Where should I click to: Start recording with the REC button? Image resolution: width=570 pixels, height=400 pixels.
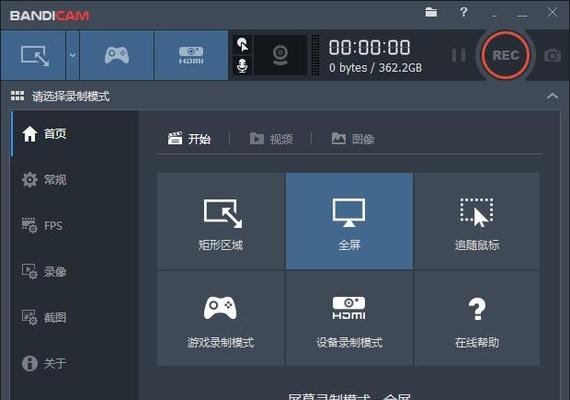click(x=505, y=55)
